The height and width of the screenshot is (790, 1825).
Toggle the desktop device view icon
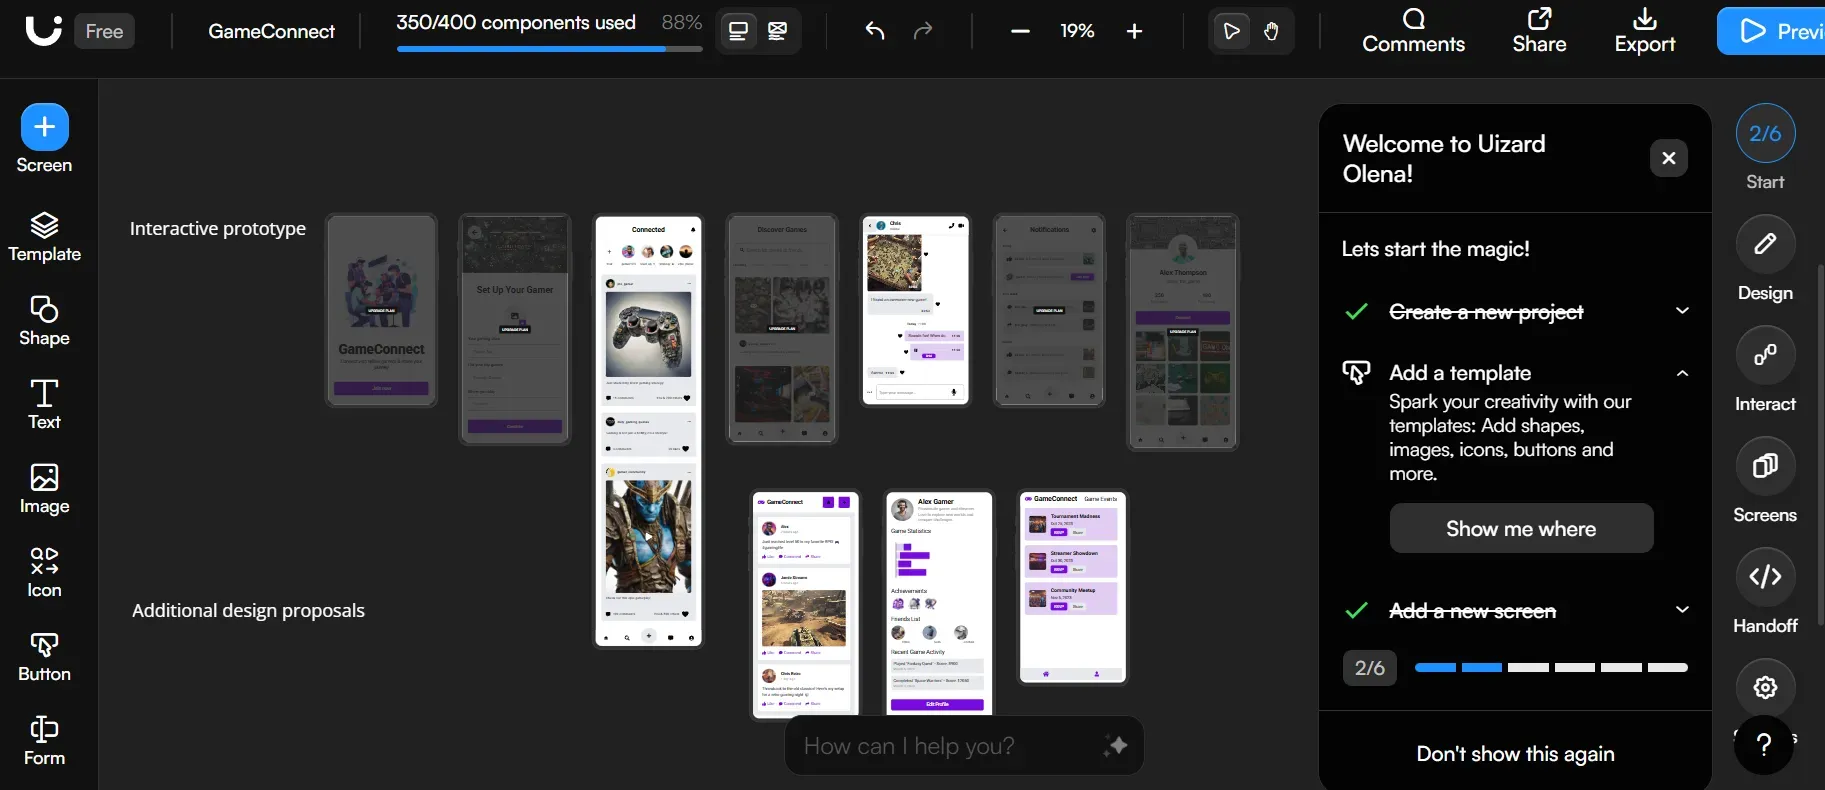coord(738,31)
